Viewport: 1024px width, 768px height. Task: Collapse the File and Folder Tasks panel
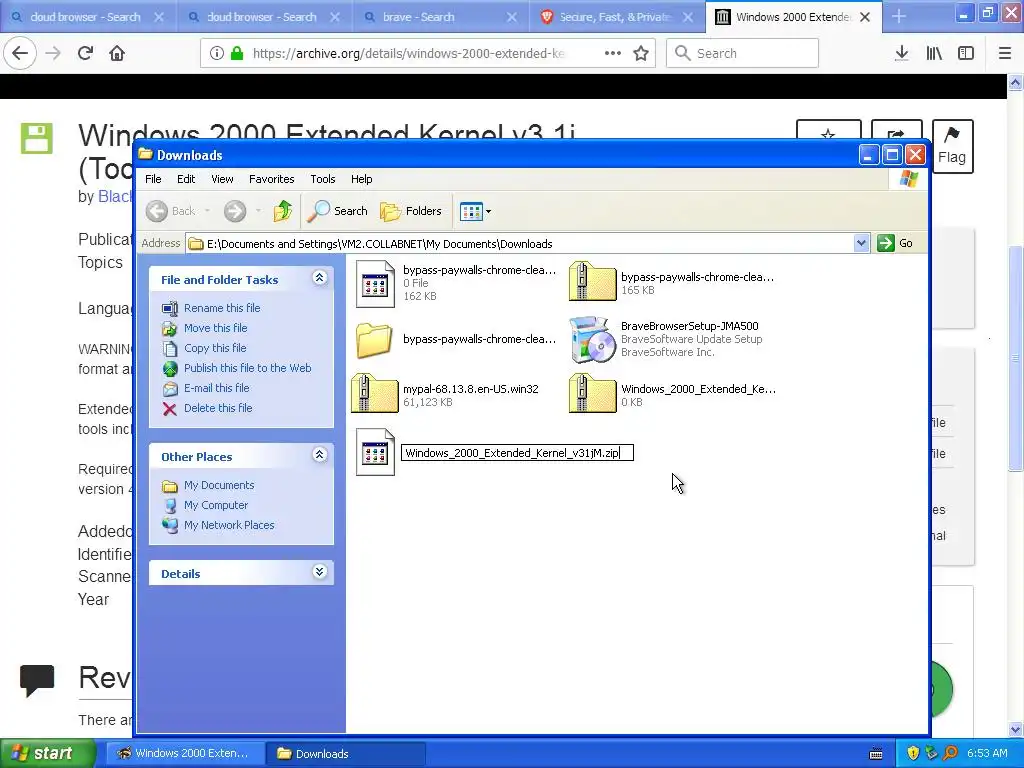(319, 278)
